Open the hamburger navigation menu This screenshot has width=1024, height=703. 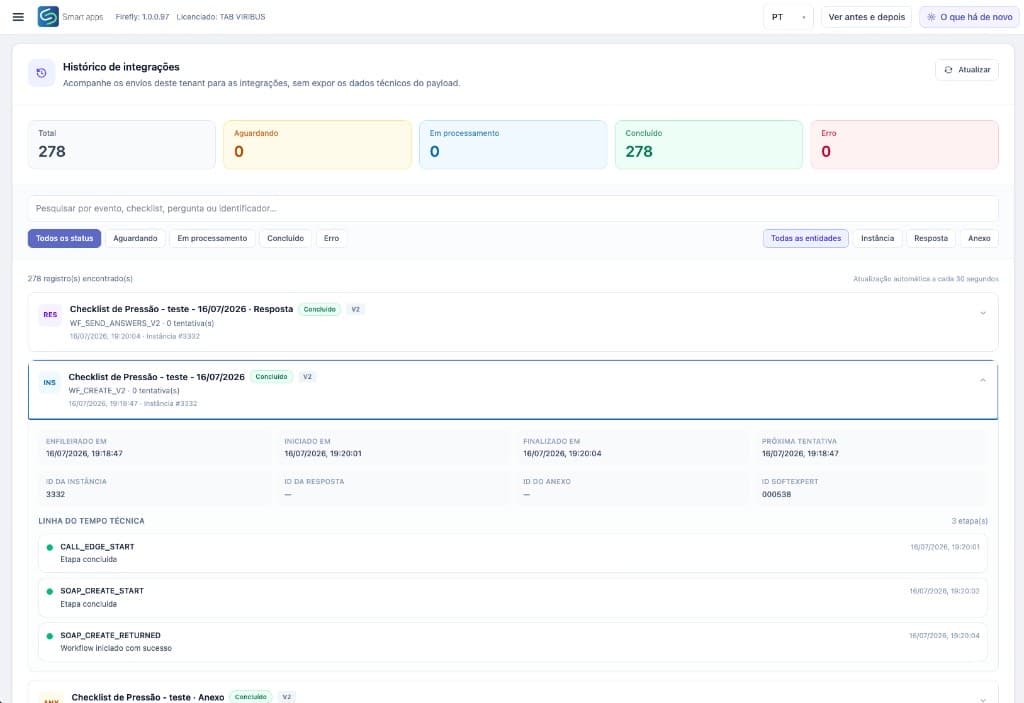(x=18, y=17)
